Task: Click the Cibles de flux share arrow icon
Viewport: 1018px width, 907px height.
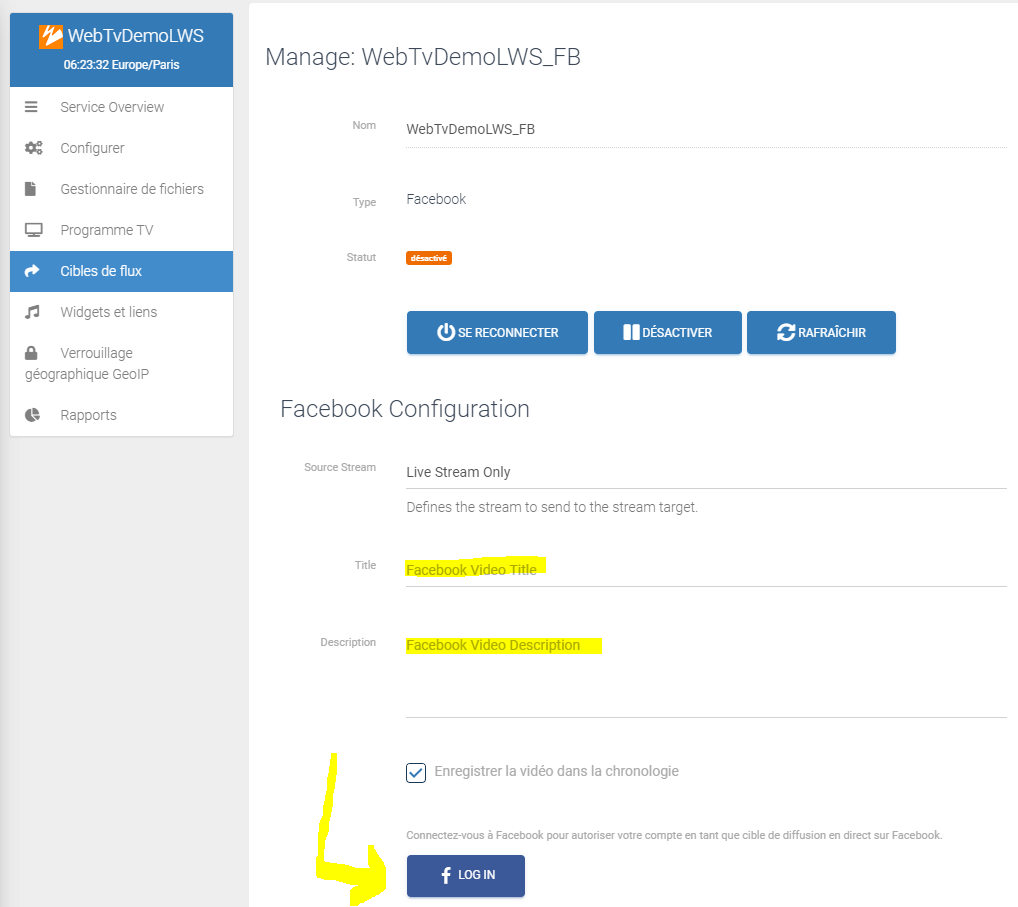Action: tap(32, 271)
